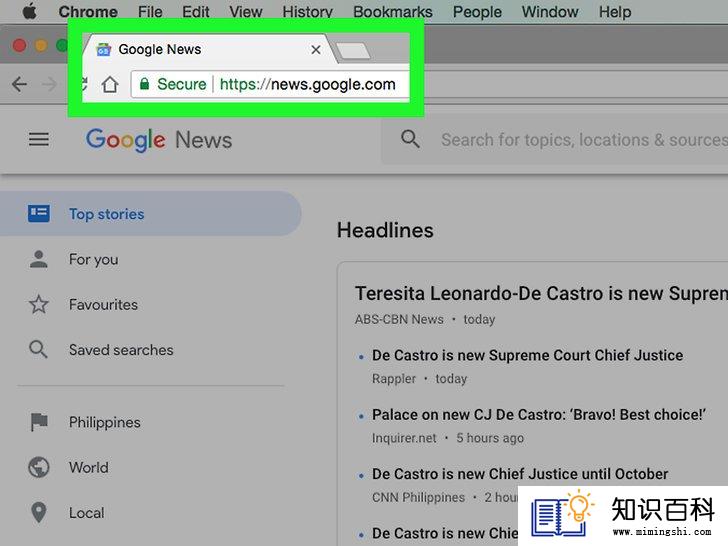Viewport: 728px width, 546px height.
Task: Open the Teresita Leonardo-De Castro headline story
Action: (x=541, y=293)
